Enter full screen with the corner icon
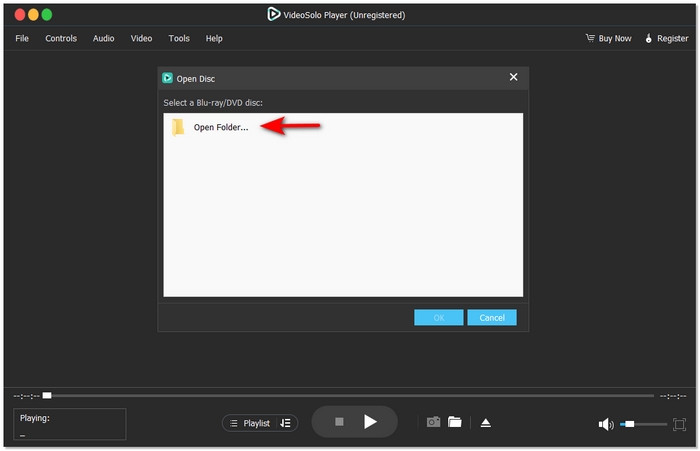Viewport: 700px width, 451px height. pyautogui.click(x=679, y=424)
